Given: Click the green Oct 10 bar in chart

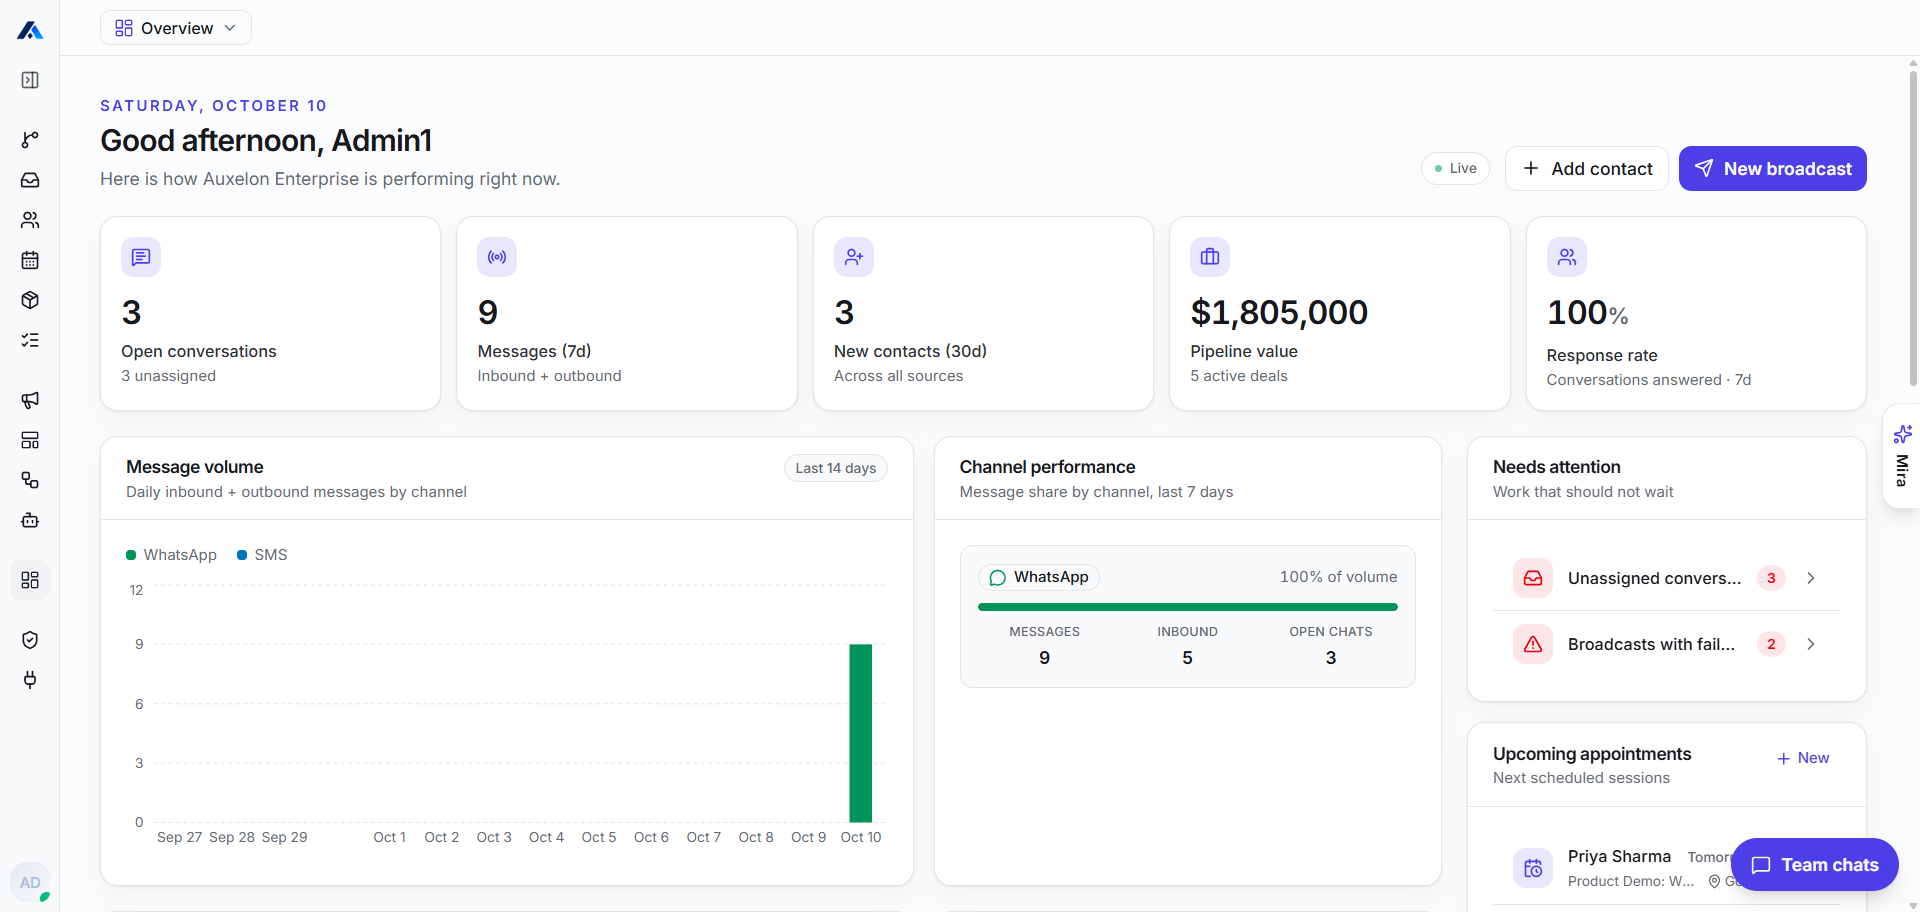Looking at the screenshot, I should click(x=861, y=733).
